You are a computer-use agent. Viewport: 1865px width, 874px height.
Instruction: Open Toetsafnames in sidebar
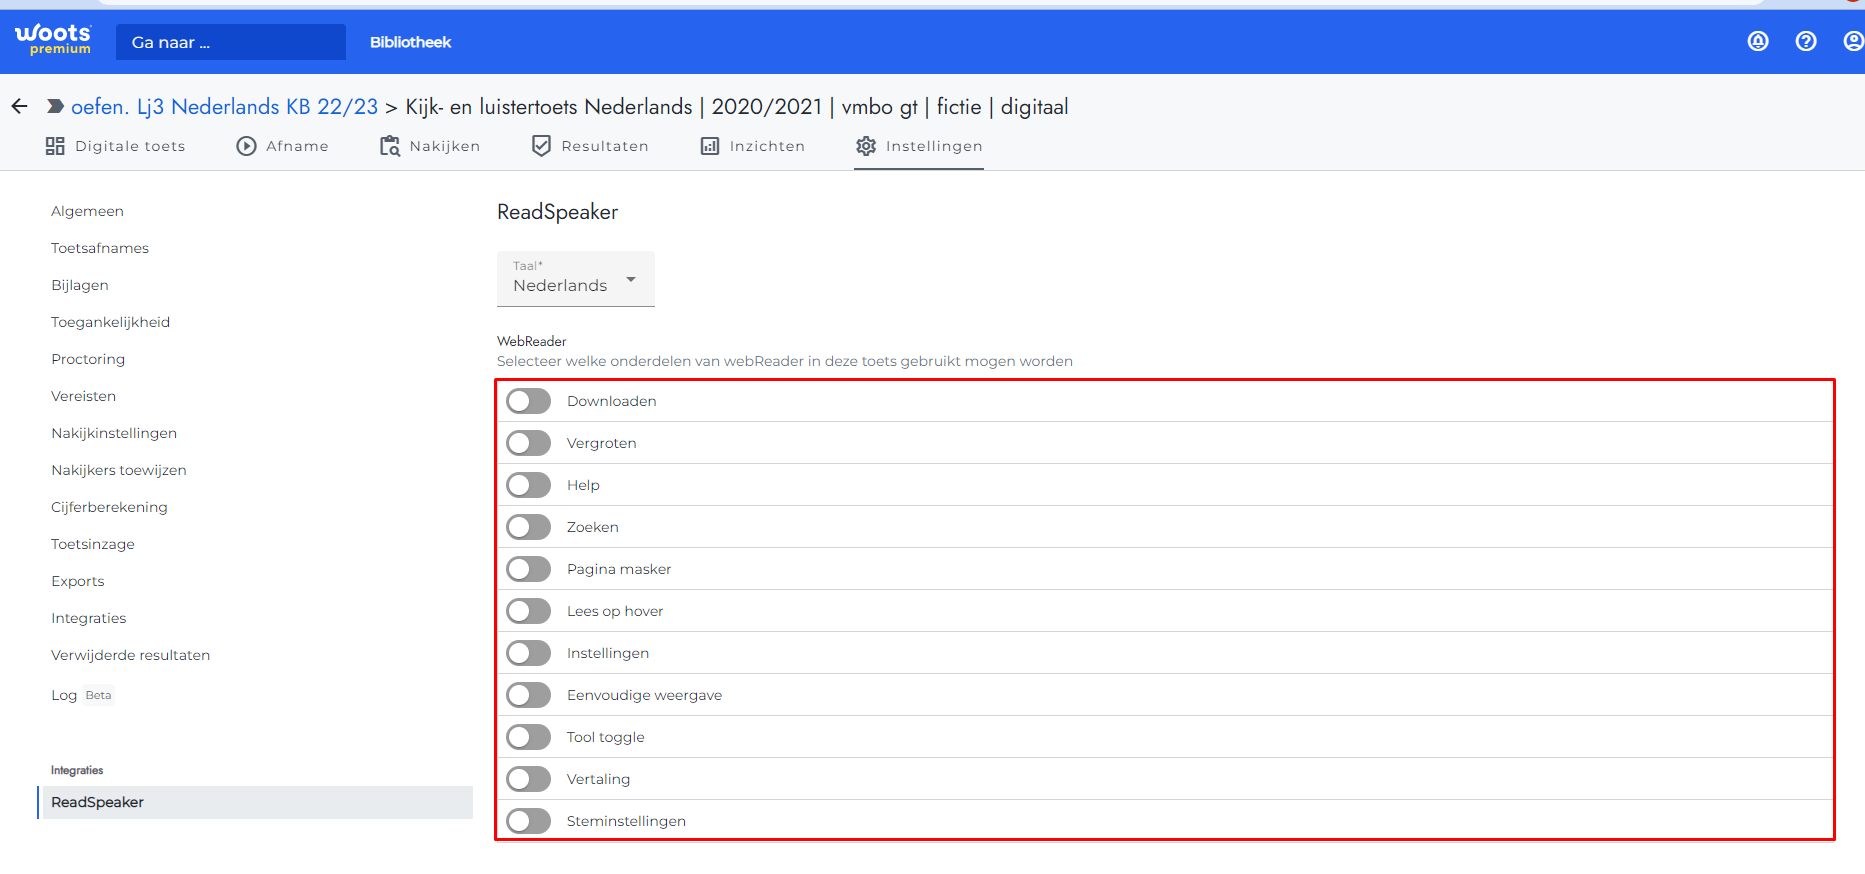point(100,248)
